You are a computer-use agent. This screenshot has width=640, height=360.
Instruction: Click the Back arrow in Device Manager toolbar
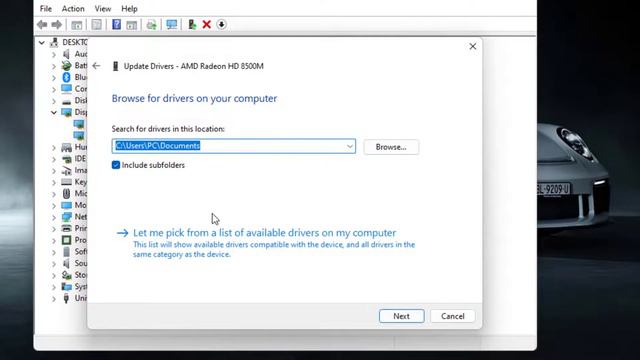click(42, 24)
